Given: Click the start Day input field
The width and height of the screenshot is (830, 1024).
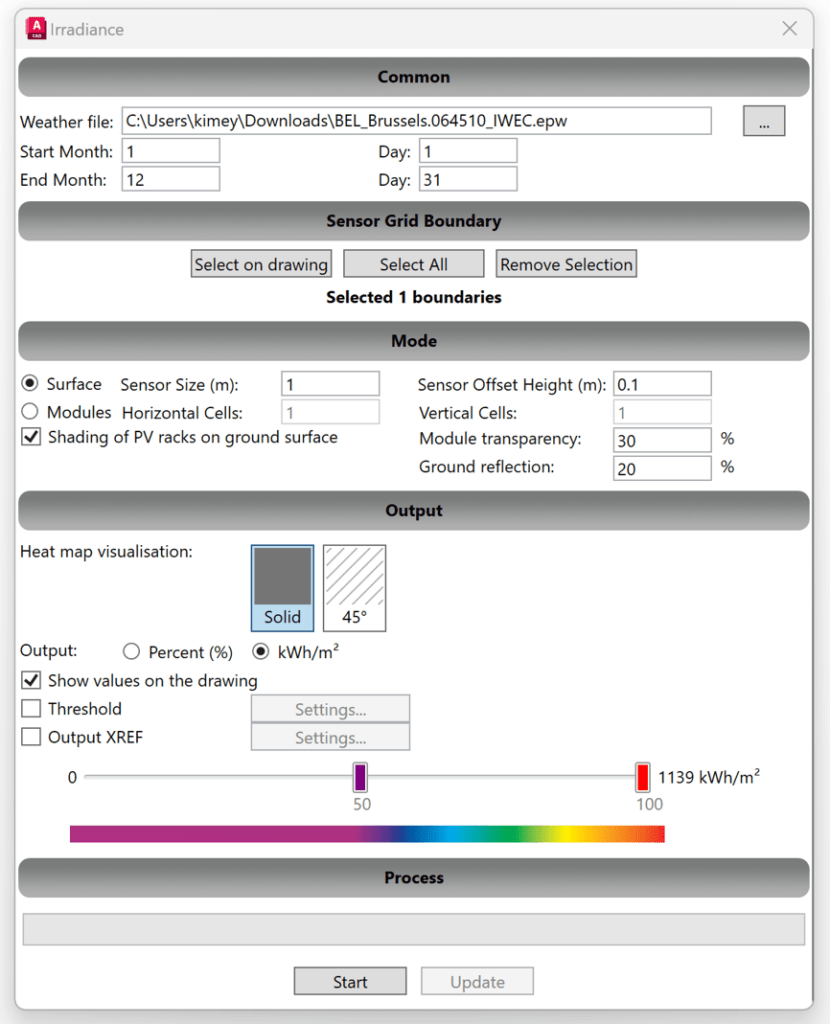Looking at the screenshot, I should 468,151.
